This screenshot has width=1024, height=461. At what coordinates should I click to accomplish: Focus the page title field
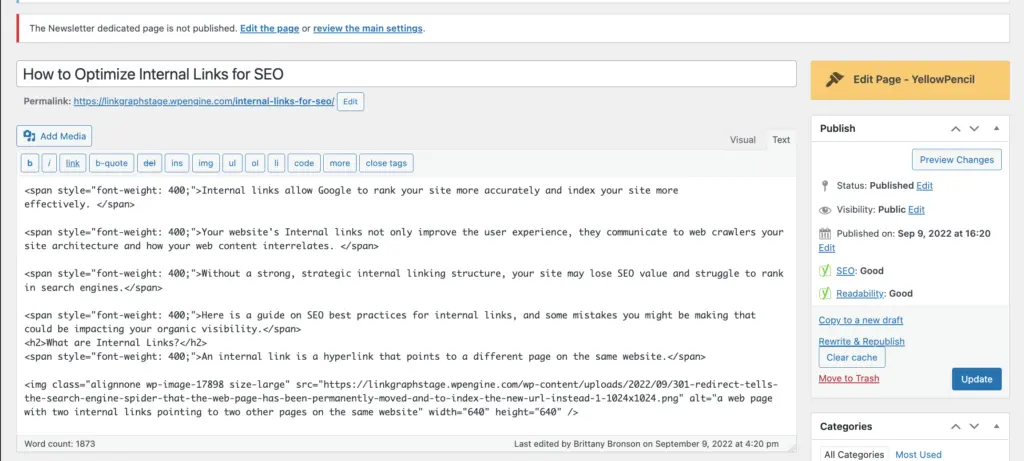pyautogui.click(x=406, y=74)
